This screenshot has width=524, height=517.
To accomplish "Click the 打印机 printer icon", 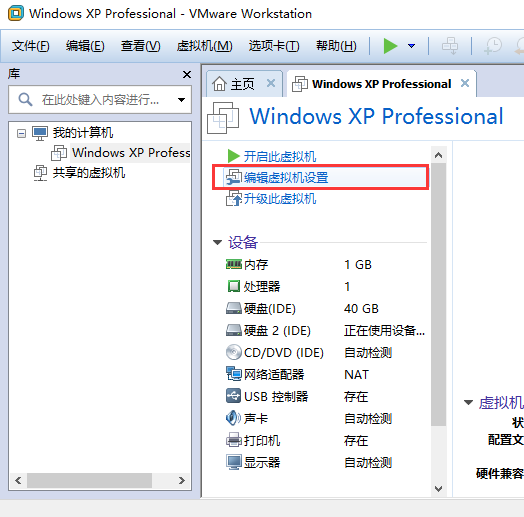I will [x=234, y=440].
